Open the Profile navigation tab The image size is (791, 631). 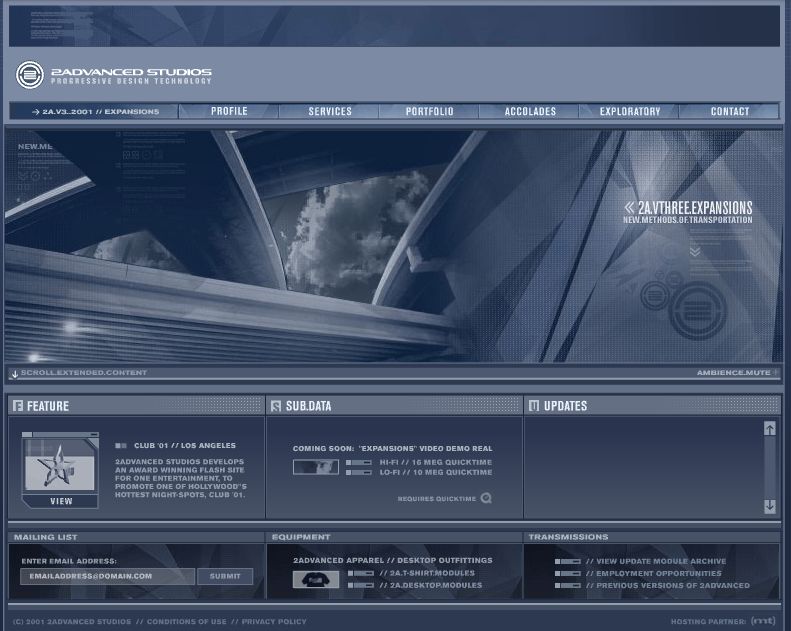coord(229,111)
